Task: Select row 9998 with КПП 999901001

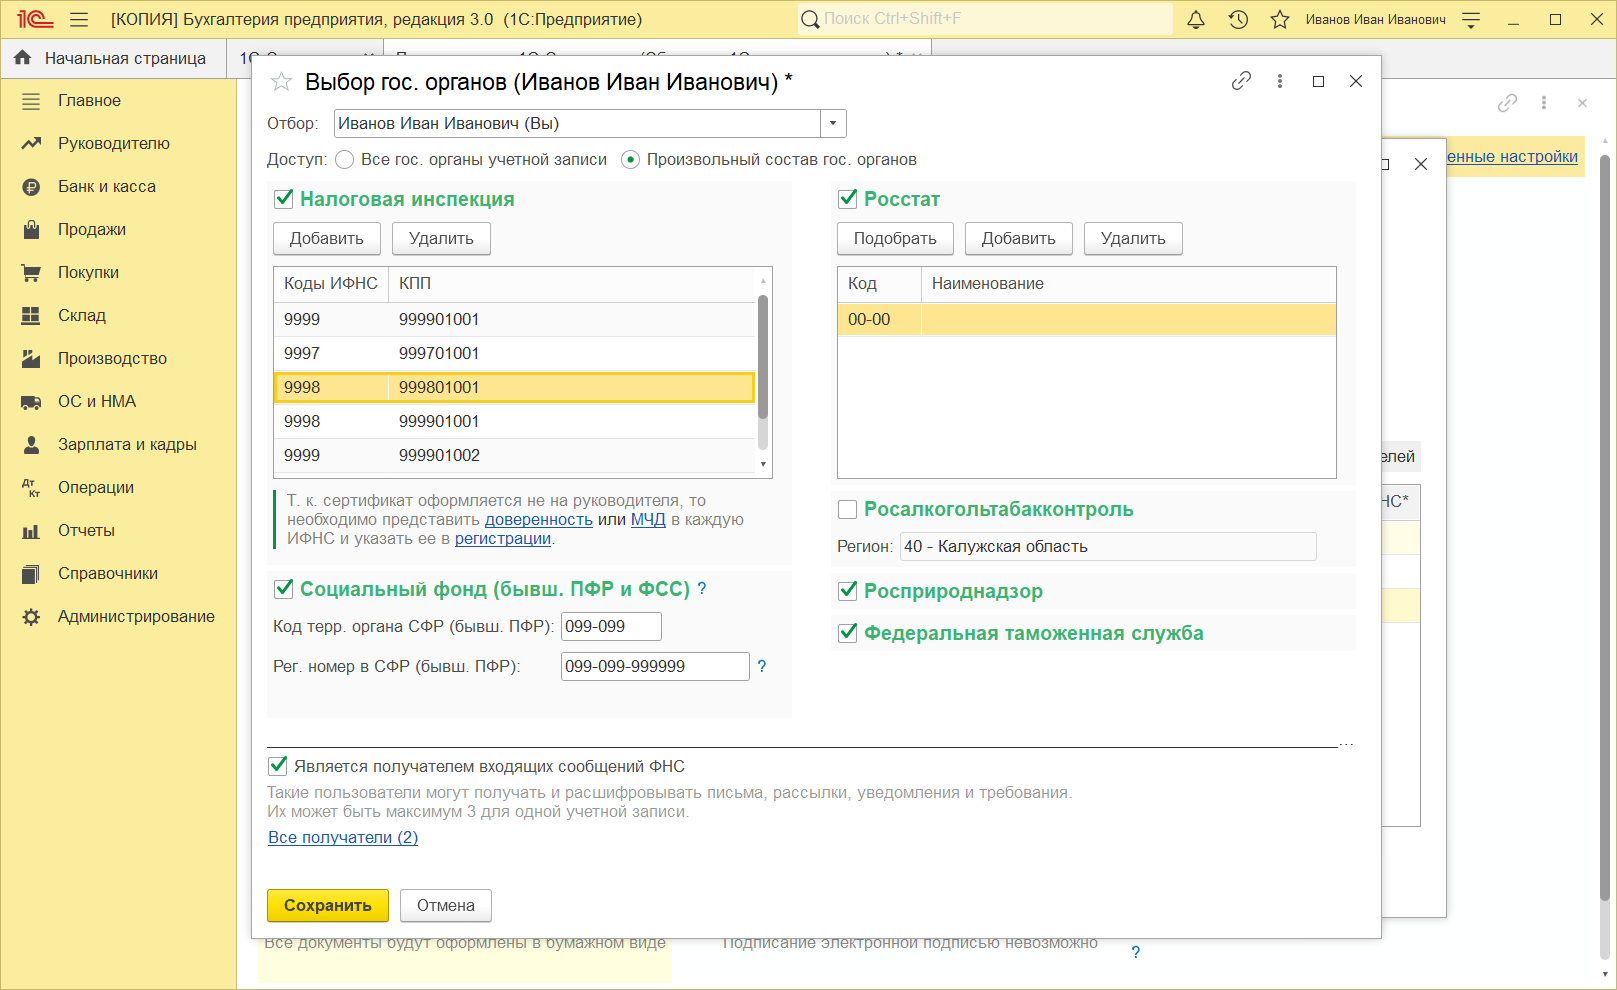Action: click(514, 421)
